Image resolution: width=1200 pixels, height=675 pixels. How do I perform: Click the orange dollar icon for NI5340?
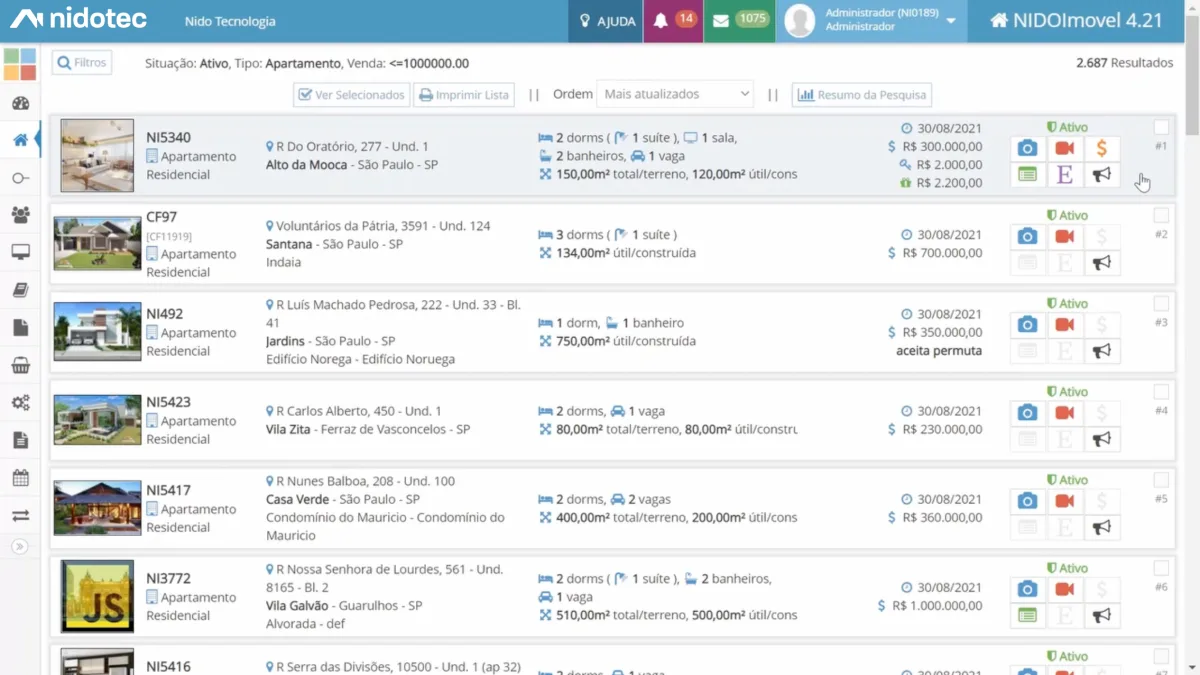click(1101, 148)
